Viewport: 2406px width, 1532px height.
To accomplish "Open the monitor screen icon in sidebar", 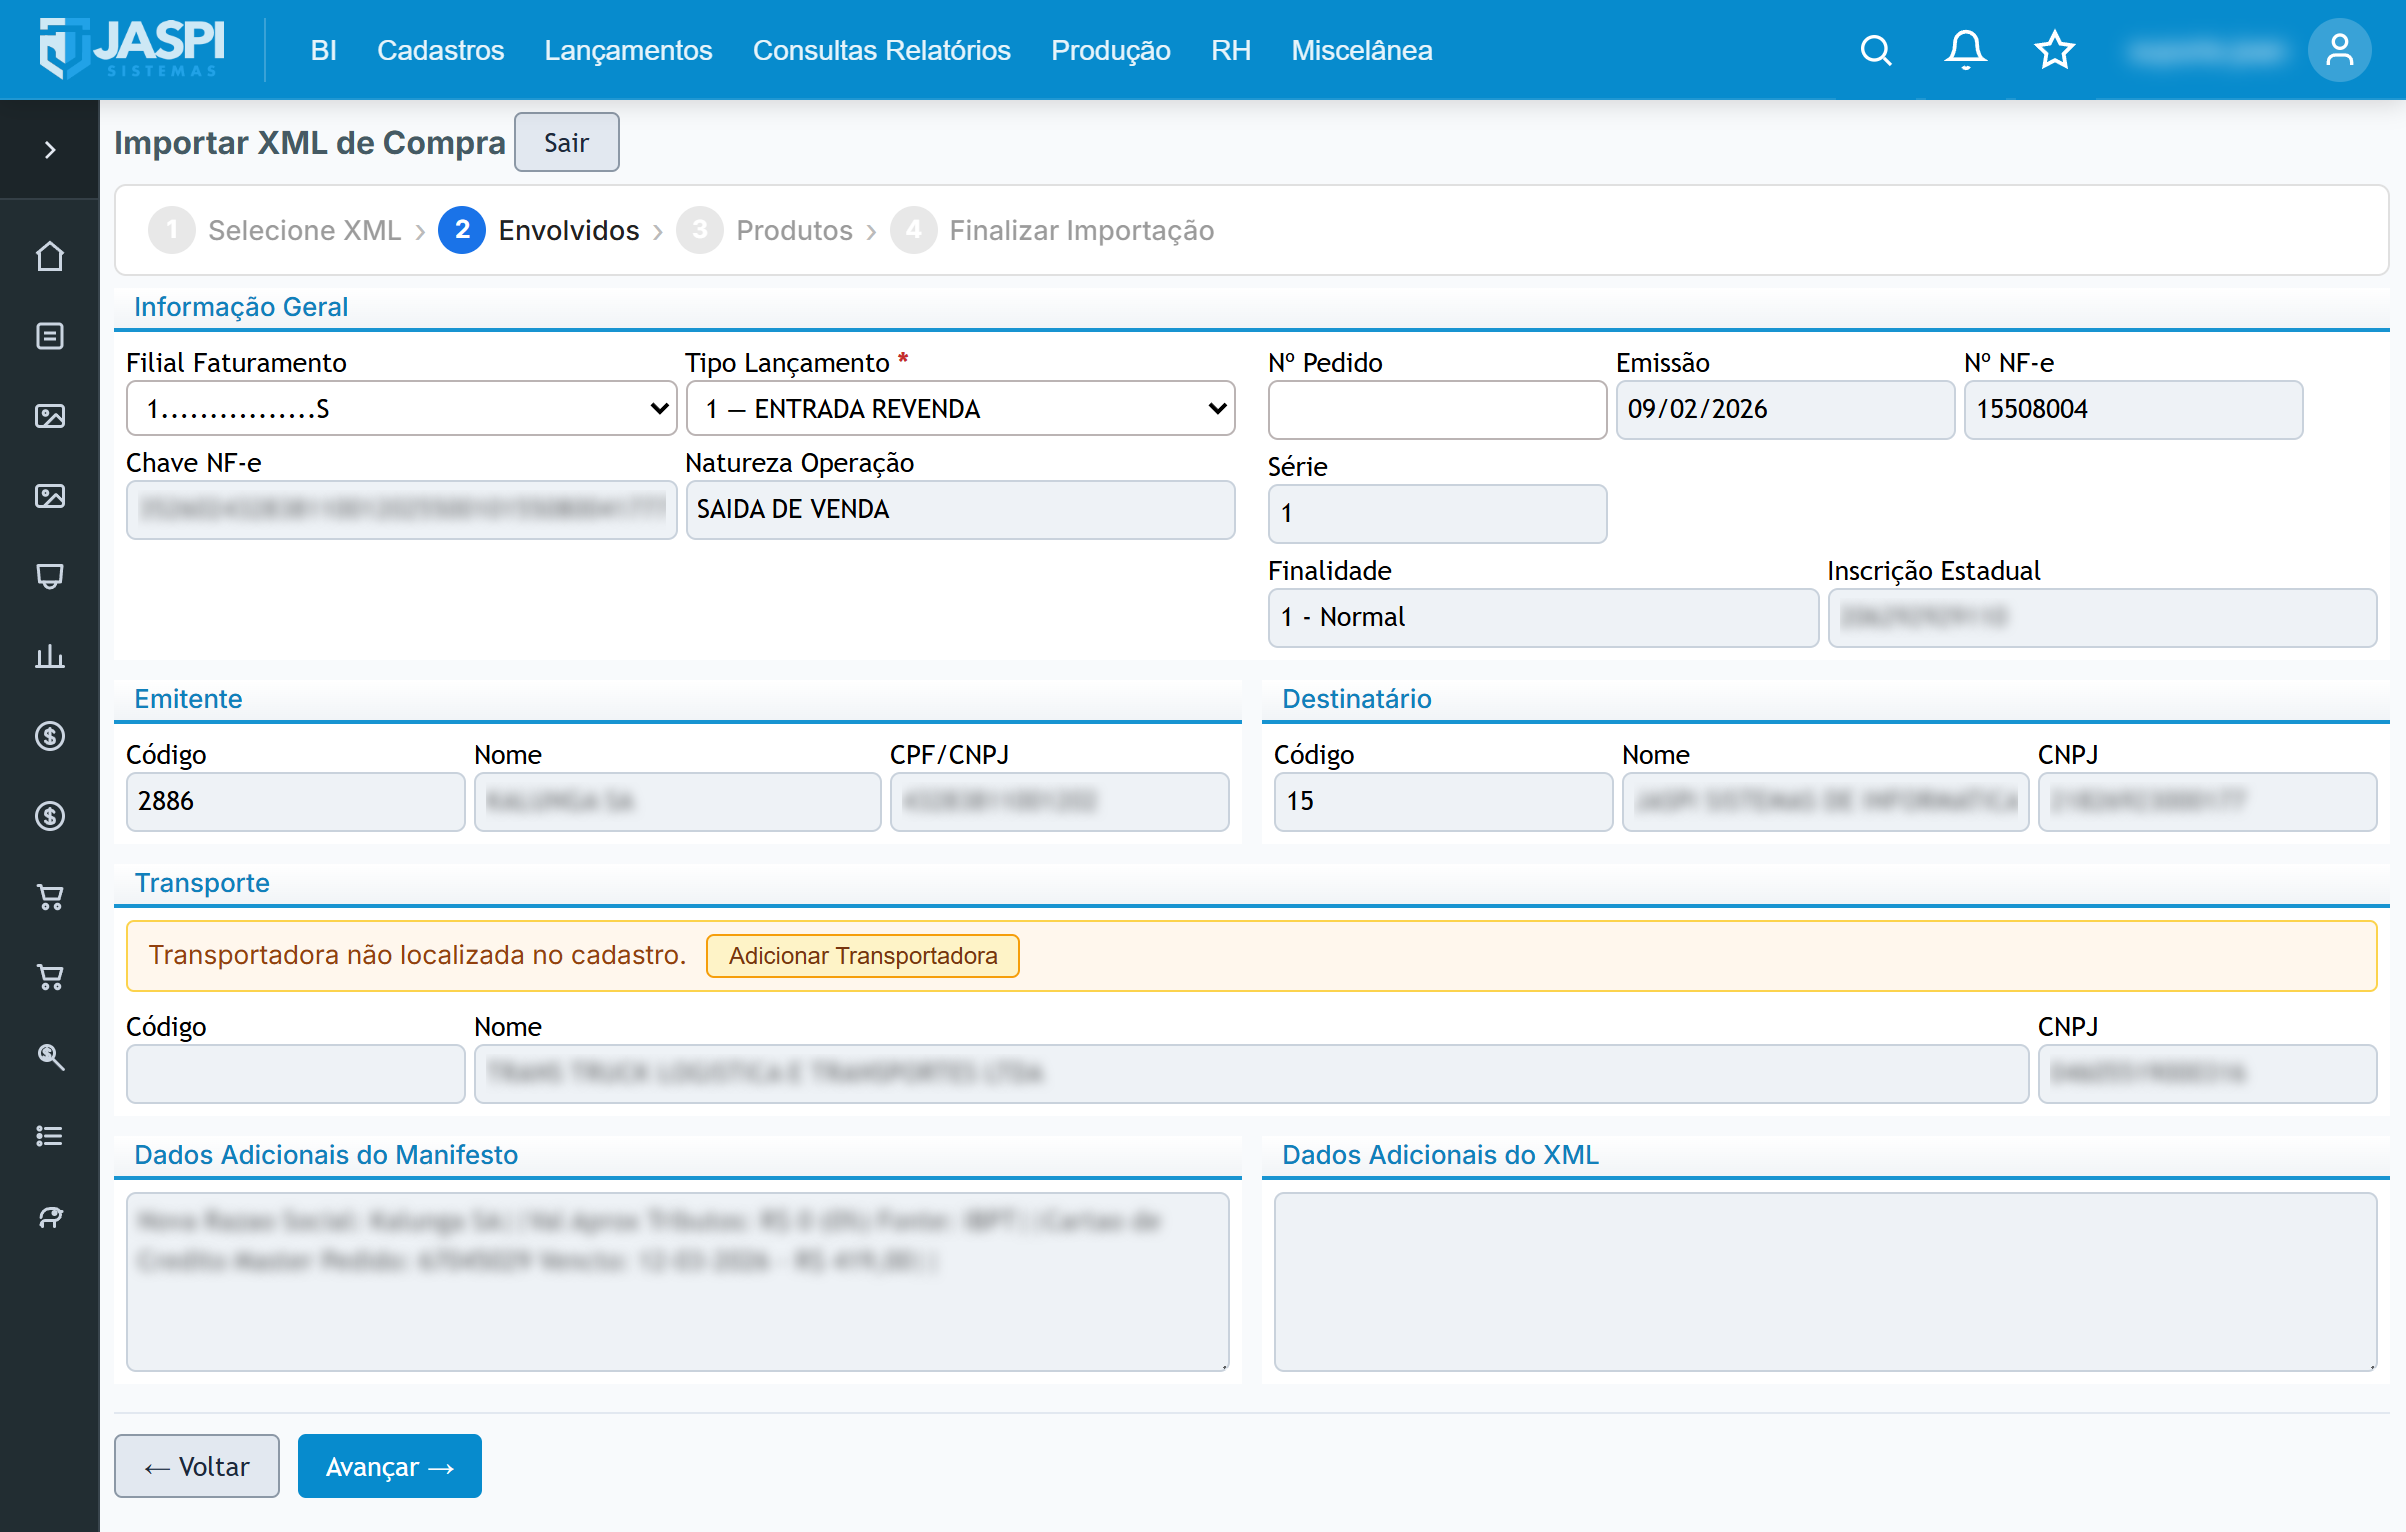I will (x=50, y=577).
